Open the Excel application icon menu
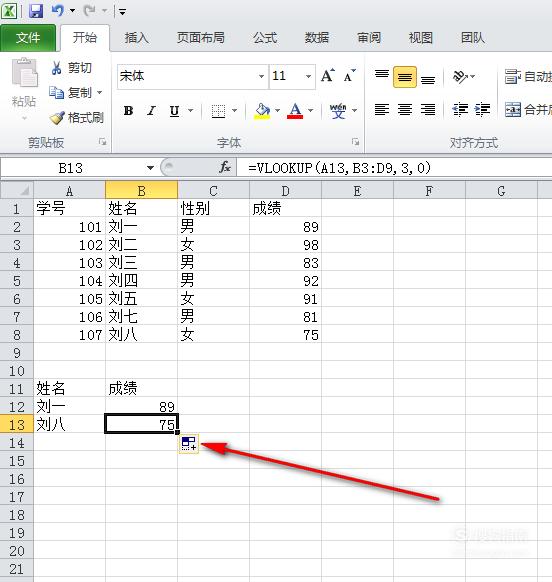This screenshot has width=552, height=582. (9, 11)
